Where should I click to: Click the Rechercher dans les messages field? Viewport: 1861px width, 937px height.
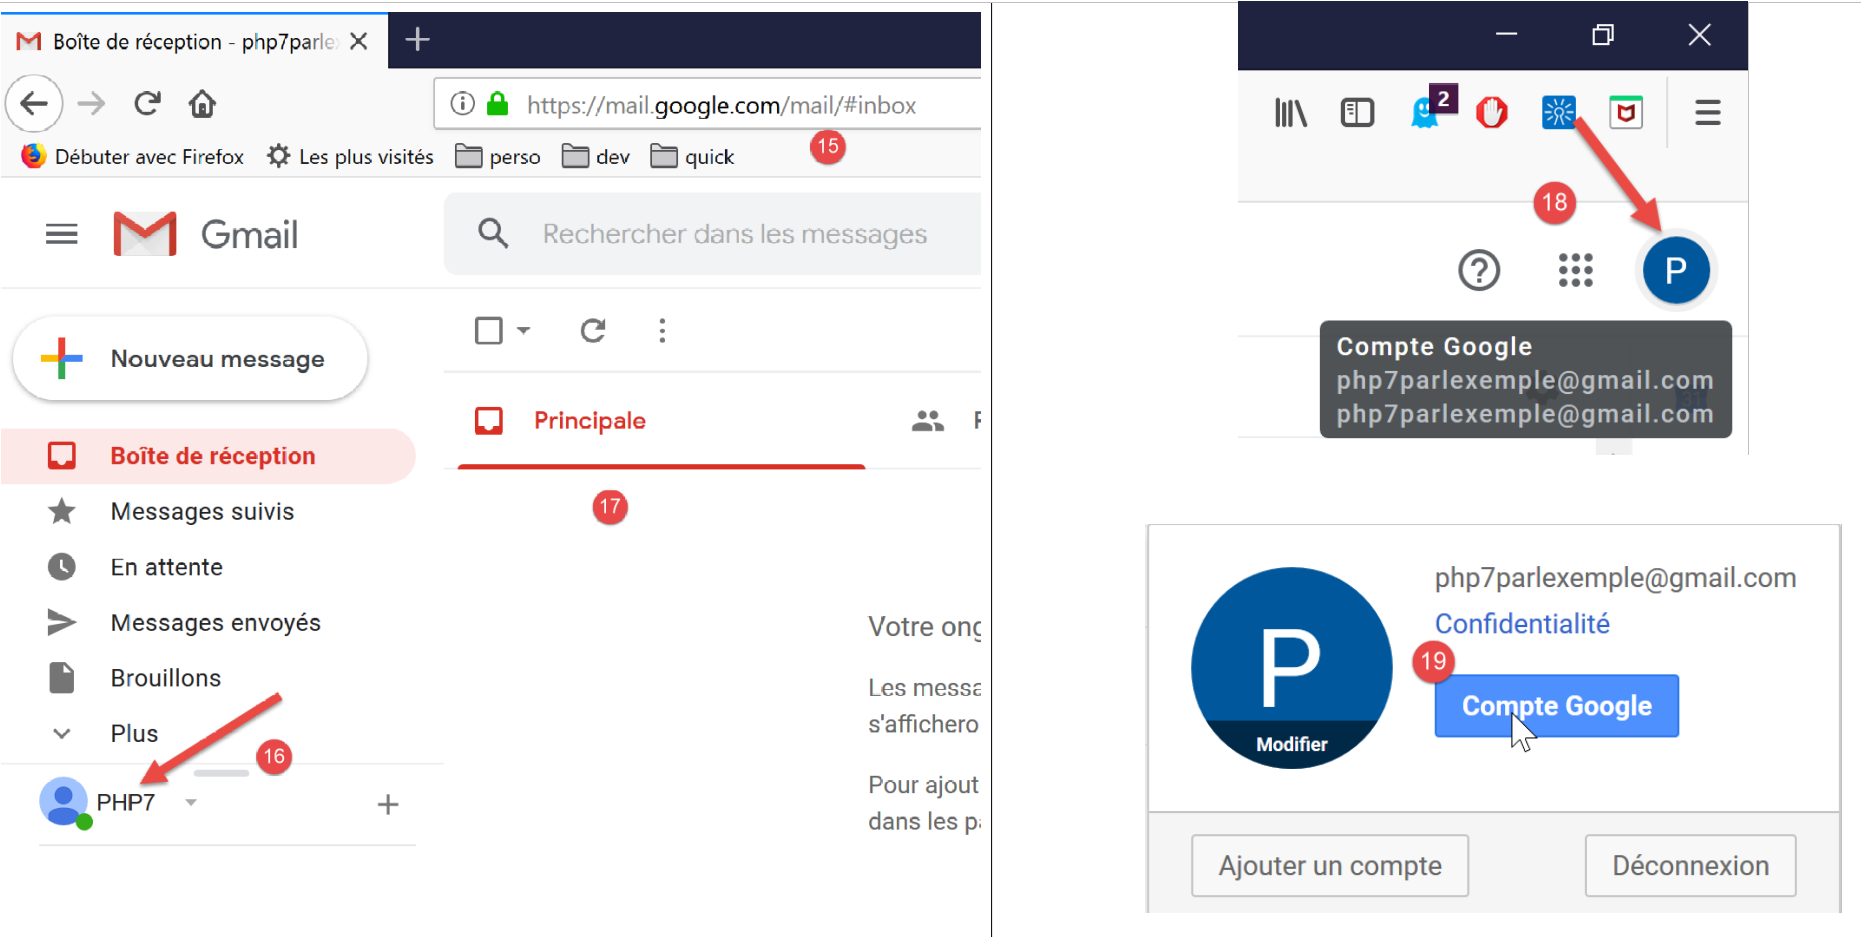tap(735, 234)
